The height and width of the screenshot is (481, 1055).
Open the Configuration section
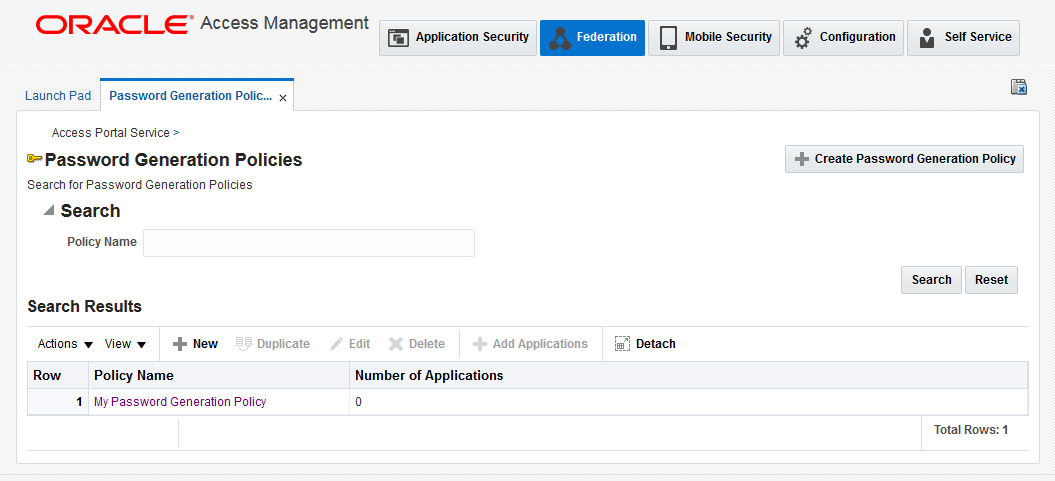point(843,38)
